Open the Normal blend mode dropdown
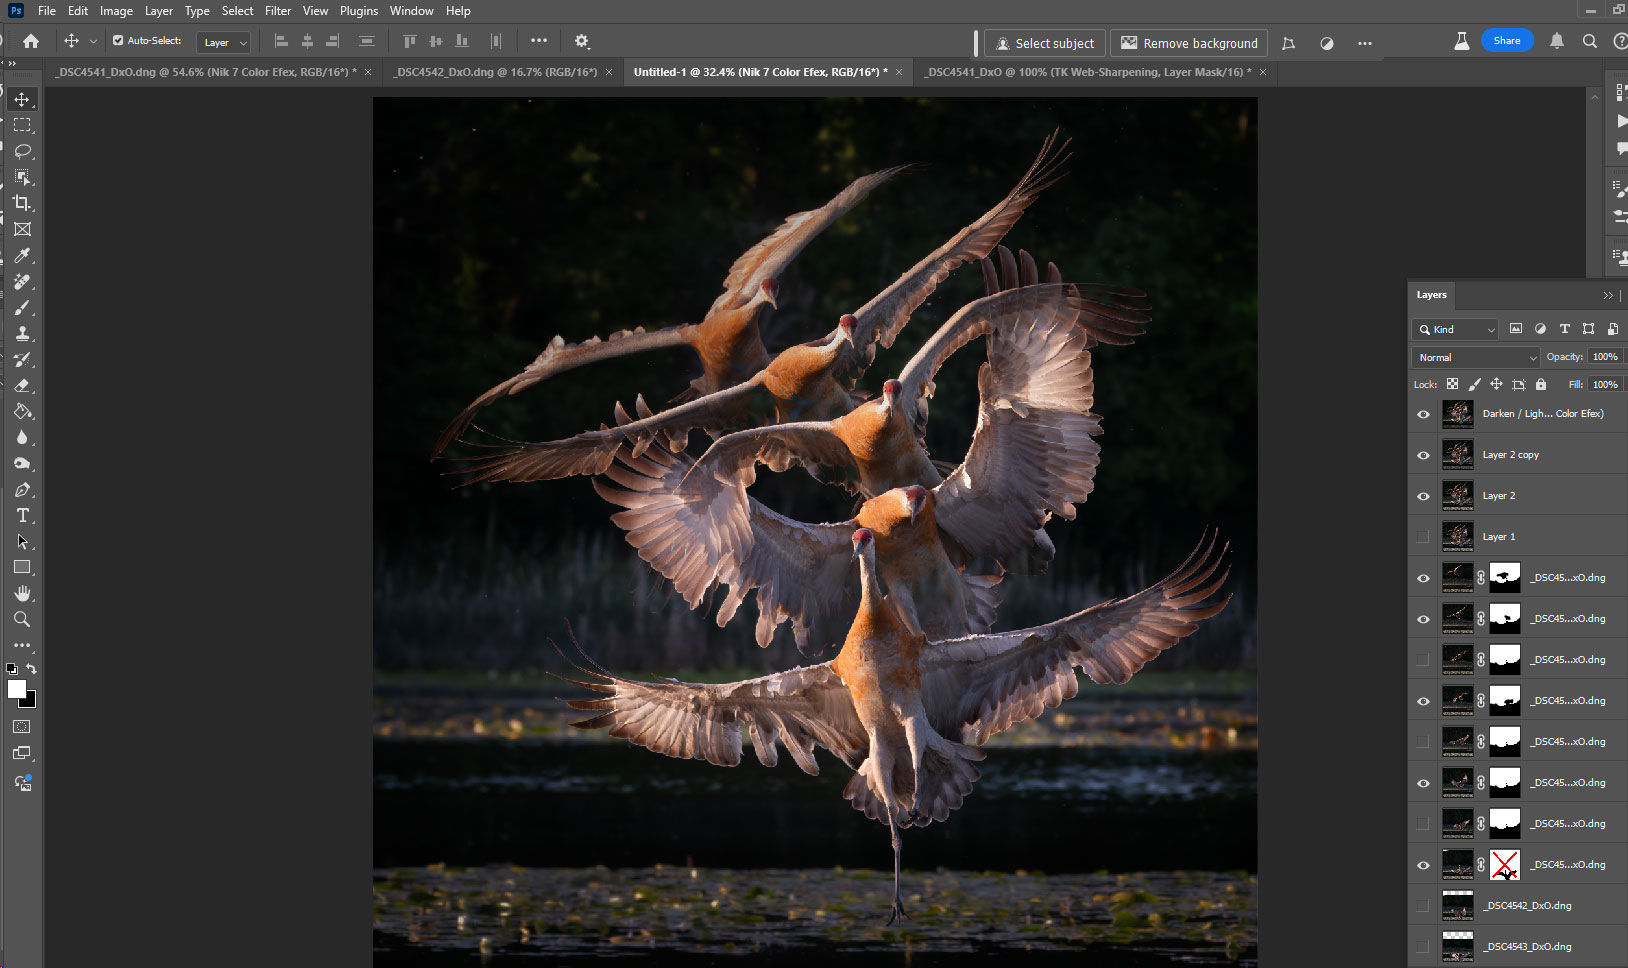1628x968 pixels. pos(1476,357)
